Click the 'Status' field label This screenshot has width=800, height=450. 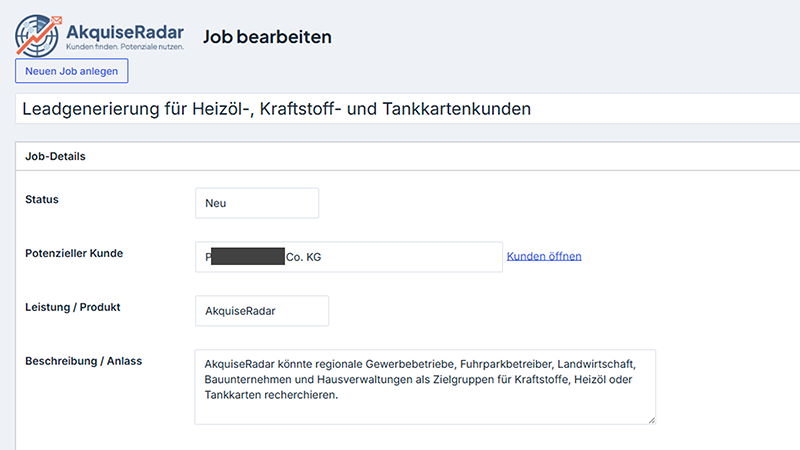pyautogui.click(x=42, y=199)
